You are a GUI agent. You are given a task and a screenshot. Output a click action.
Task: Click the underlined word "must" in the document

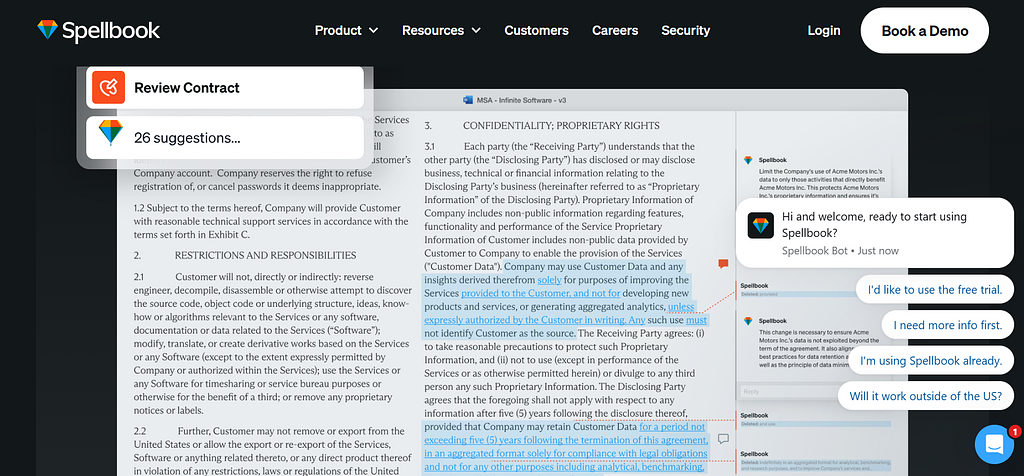pyautogui.click(x=697, y=320)
